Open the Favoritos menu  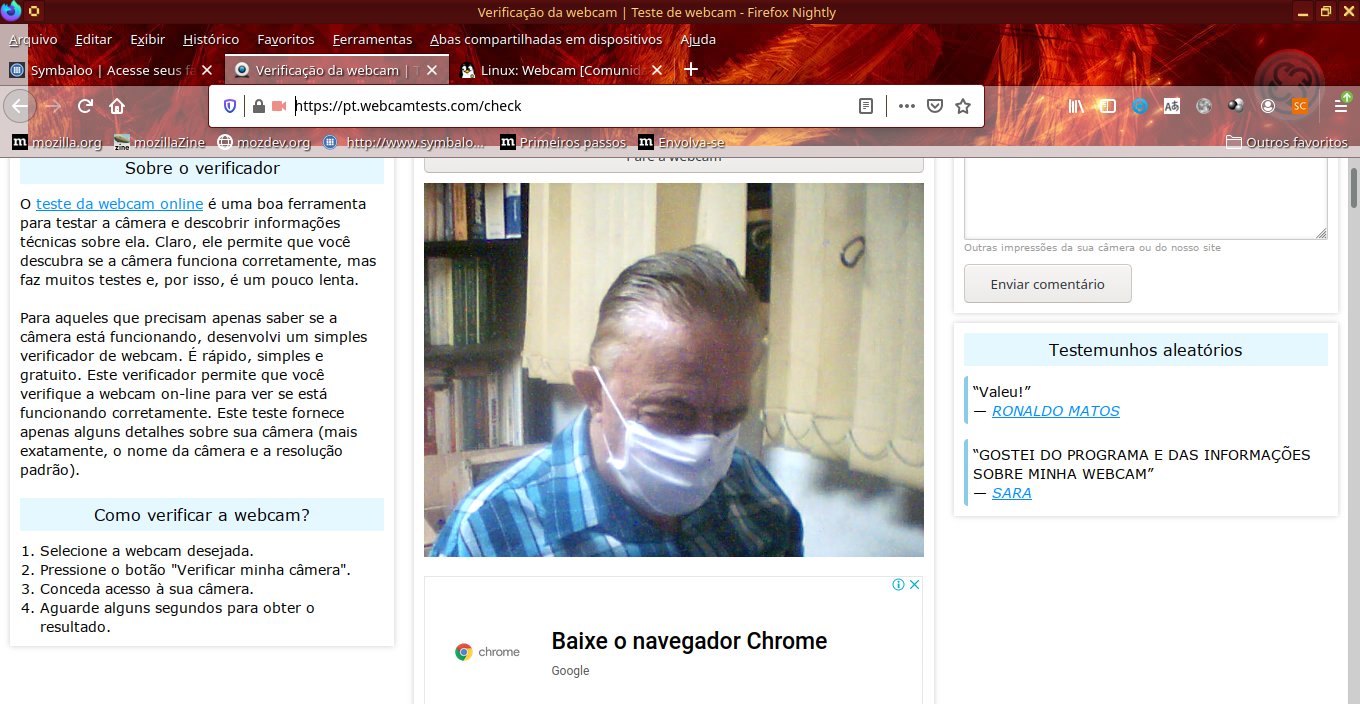pos(286,39)
